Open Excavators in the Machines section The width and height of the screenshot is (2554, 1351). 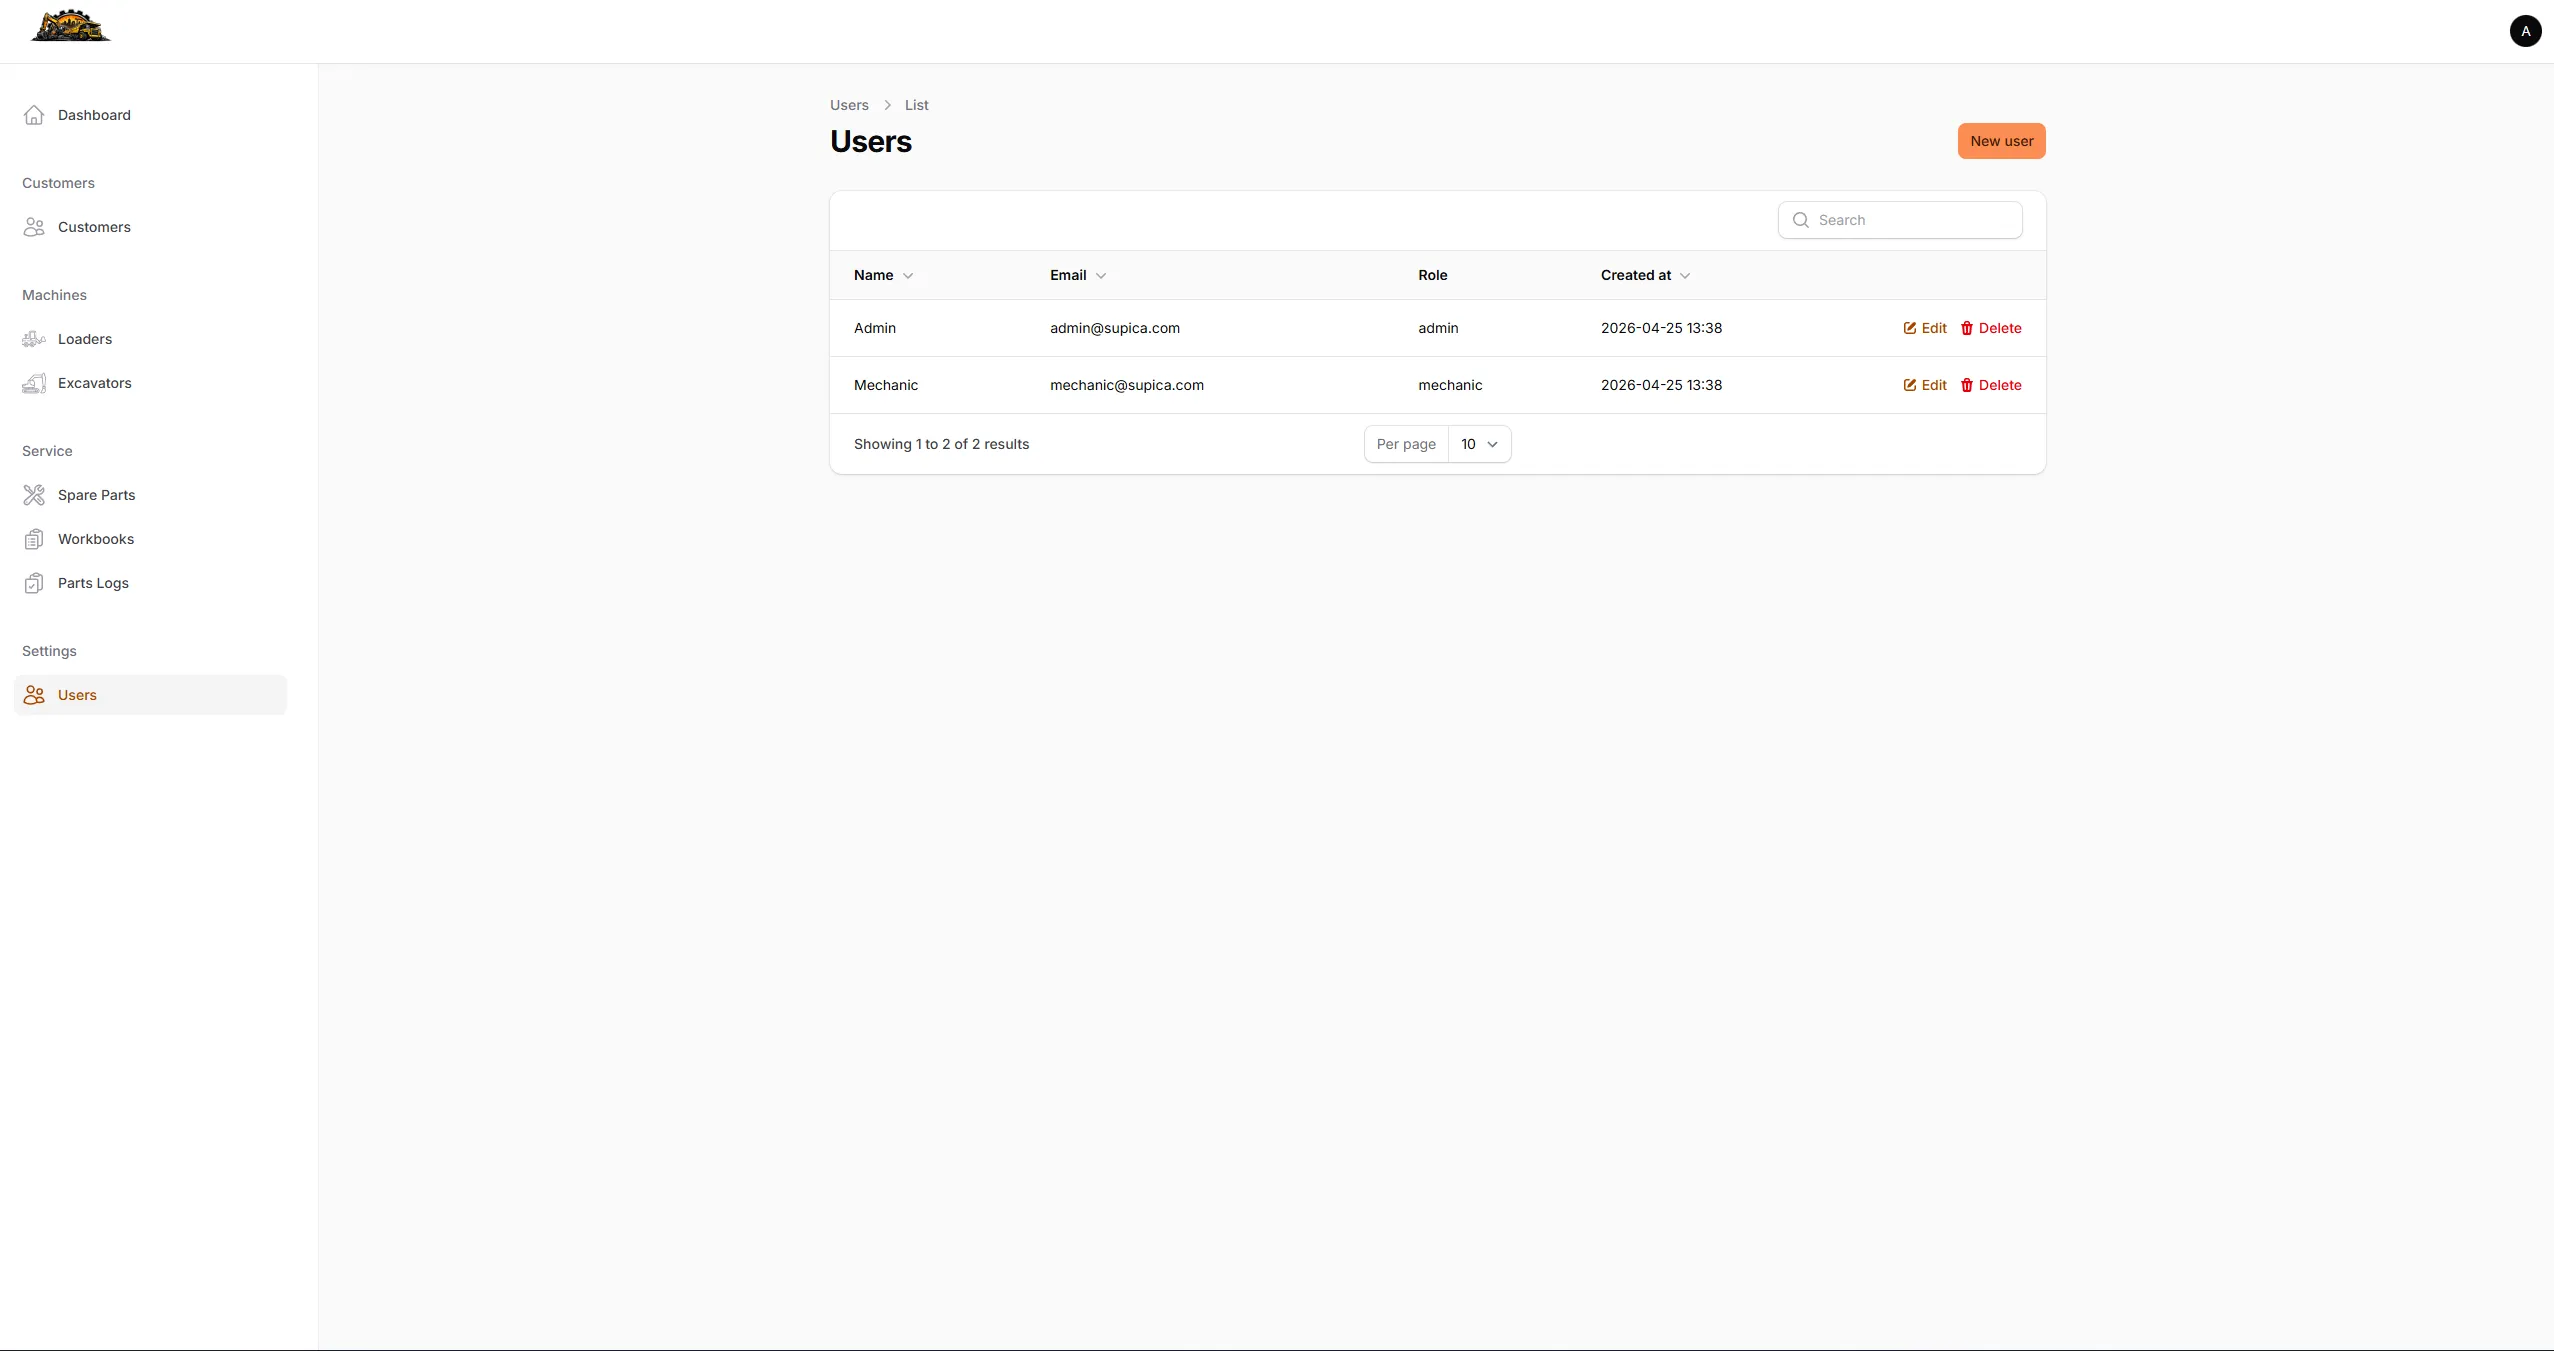(150, 383)
